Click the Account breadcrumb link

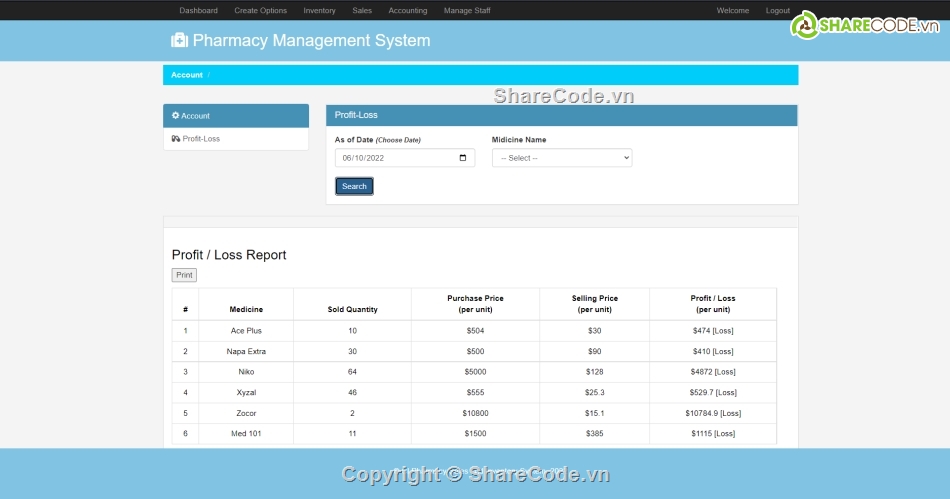click(x=186, y=75)
